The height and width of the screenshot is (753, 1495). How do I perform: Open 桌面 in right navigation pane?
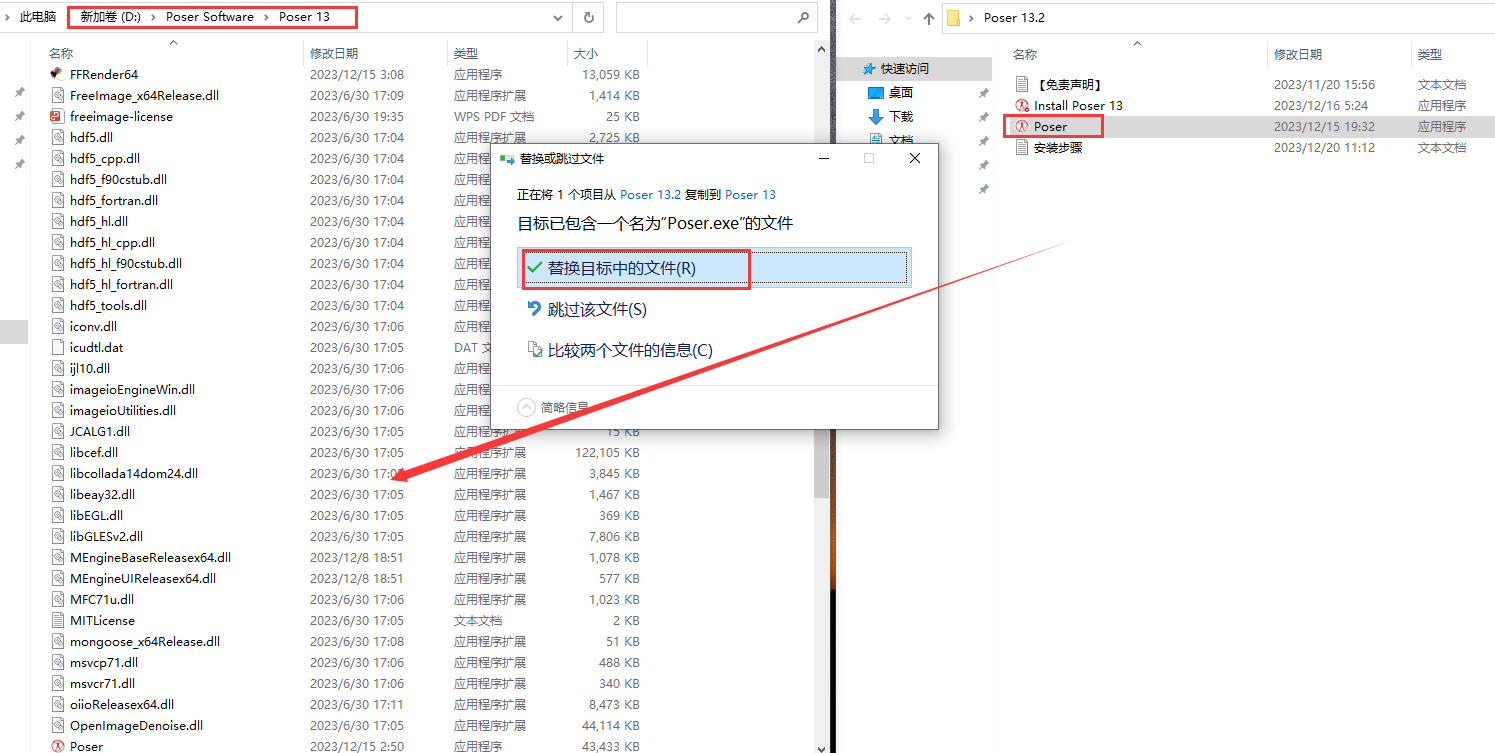[900, 92]
